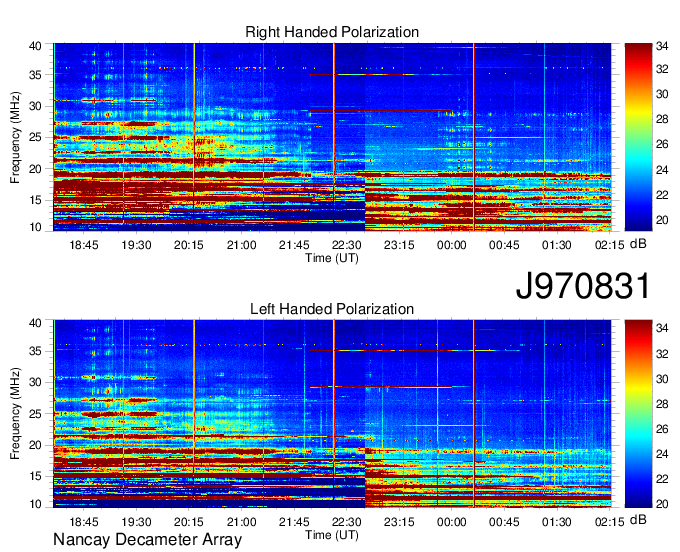Screen dimensions: 680x552
Task: Click 01:30 tick under Right Handed plot
Action: (x=557, y=245)
